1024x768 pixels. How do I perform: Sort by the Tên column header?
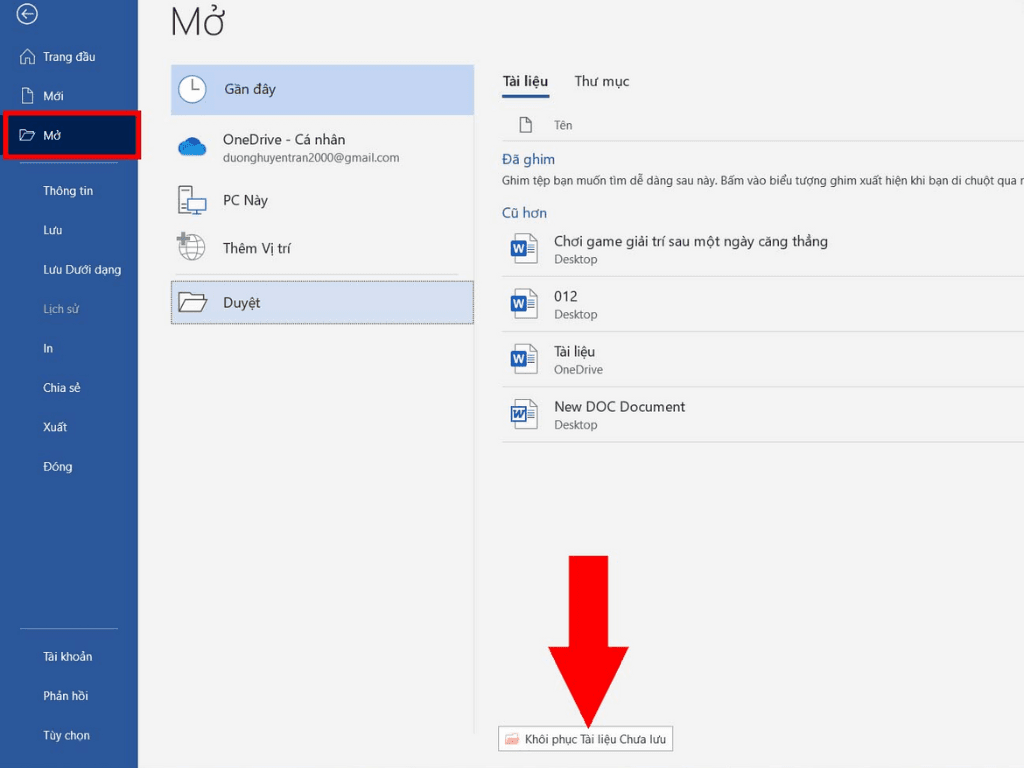click(x=563, y=125)
